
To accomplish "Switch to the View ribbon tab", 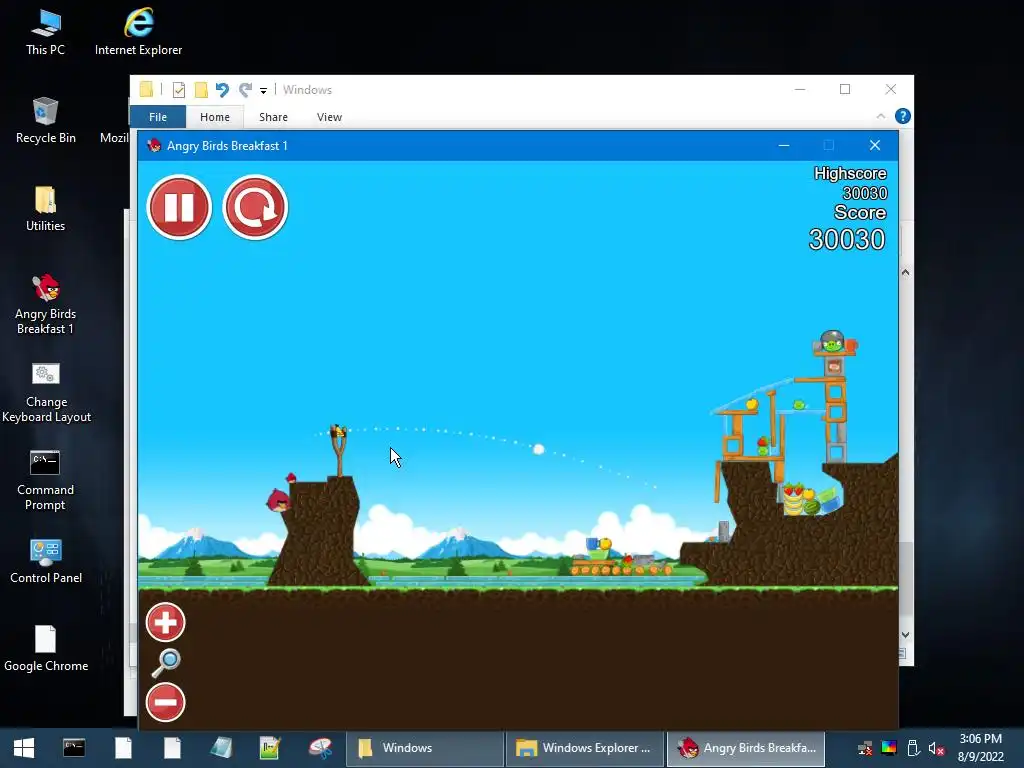I will point(329,117).
